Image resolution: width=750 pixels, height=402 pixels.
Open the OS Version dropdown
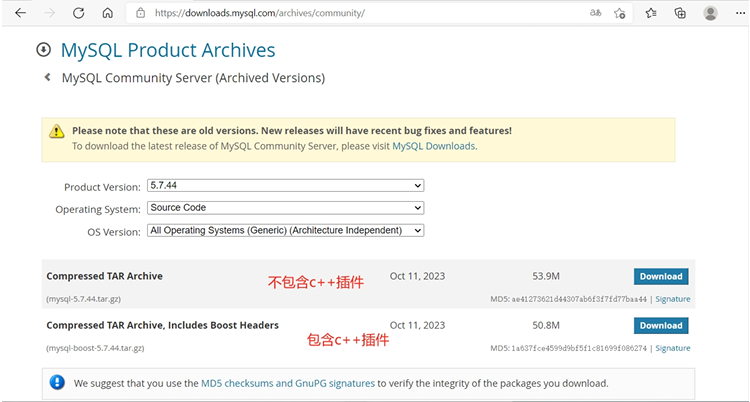286,231
